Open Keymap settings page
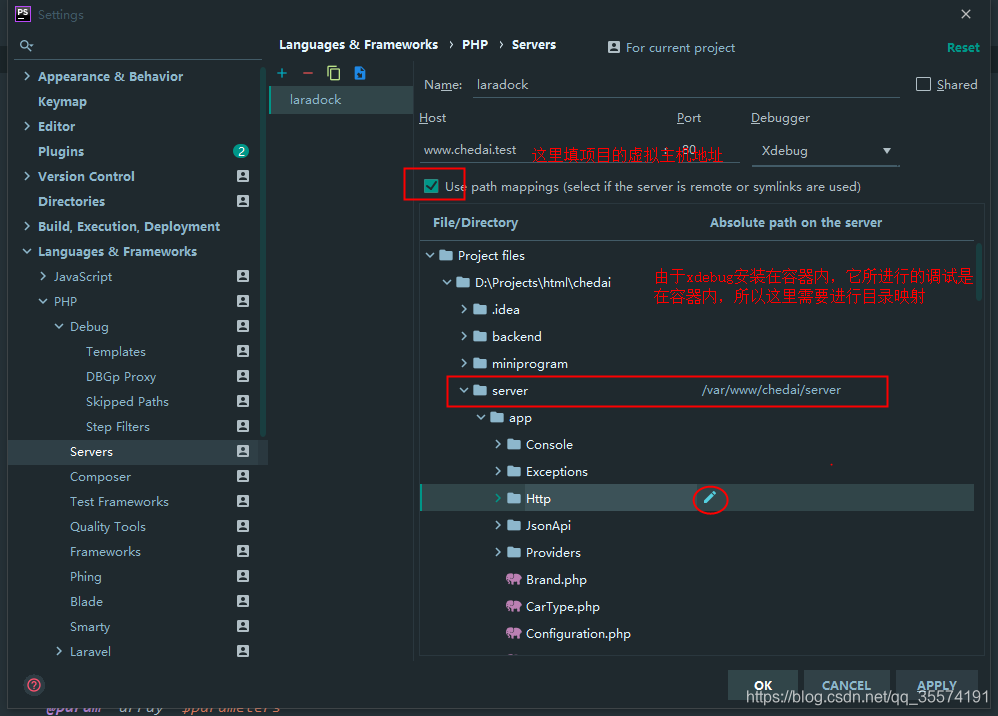The image size is (998, 716). click(62, 101)
